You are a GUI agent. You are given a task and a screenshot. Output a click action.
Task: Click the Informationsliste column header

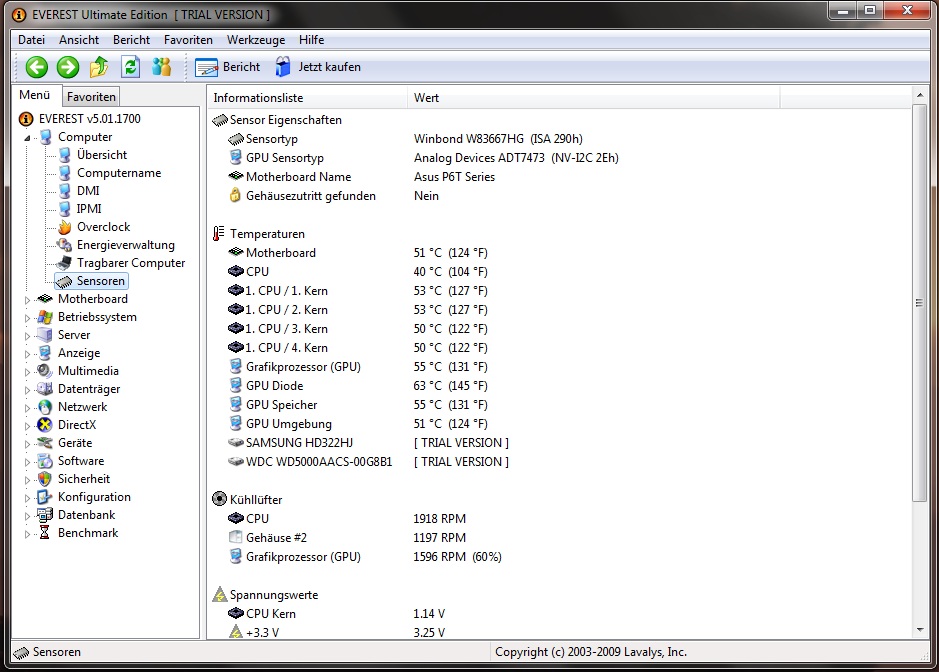coord(307,98)
